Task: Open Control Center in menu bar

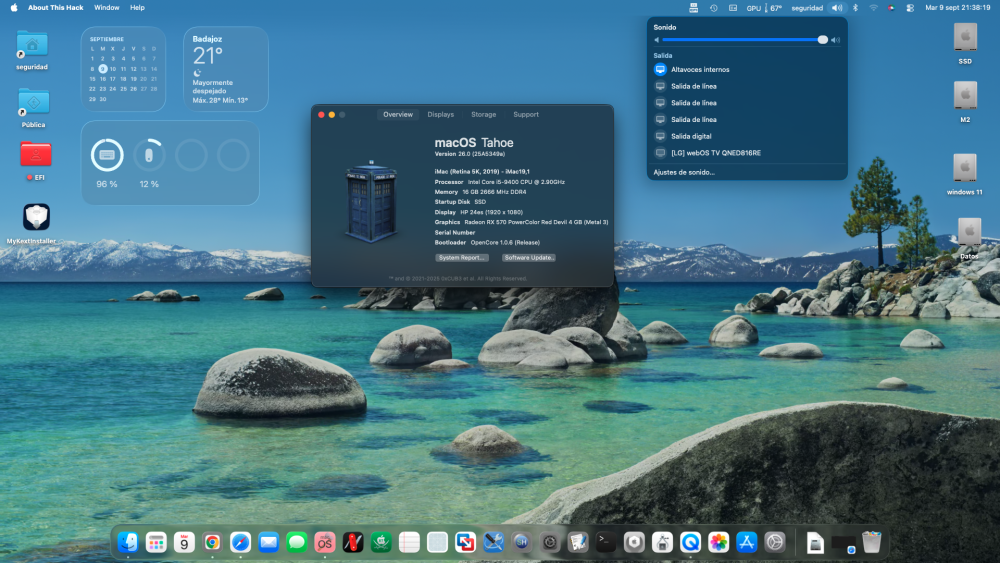Action: (x=910, y=8)
